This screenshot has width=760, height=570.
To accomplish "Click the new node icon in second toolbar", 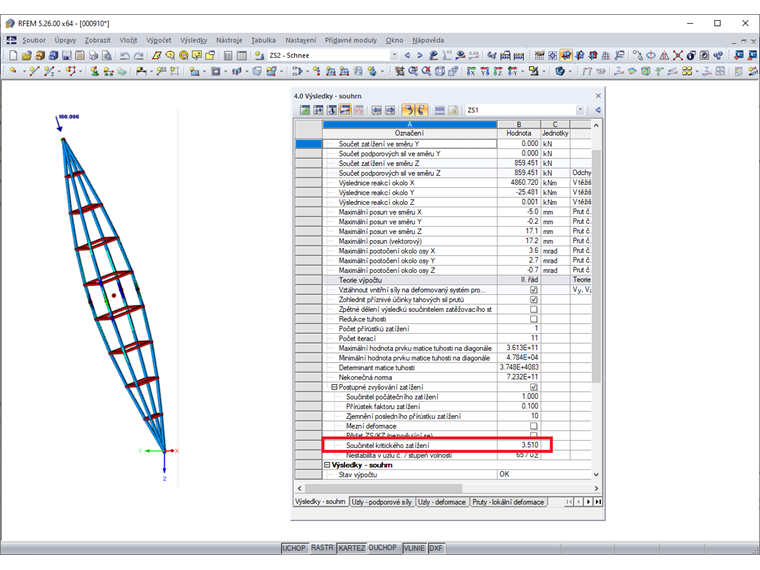I will [13, 71].
